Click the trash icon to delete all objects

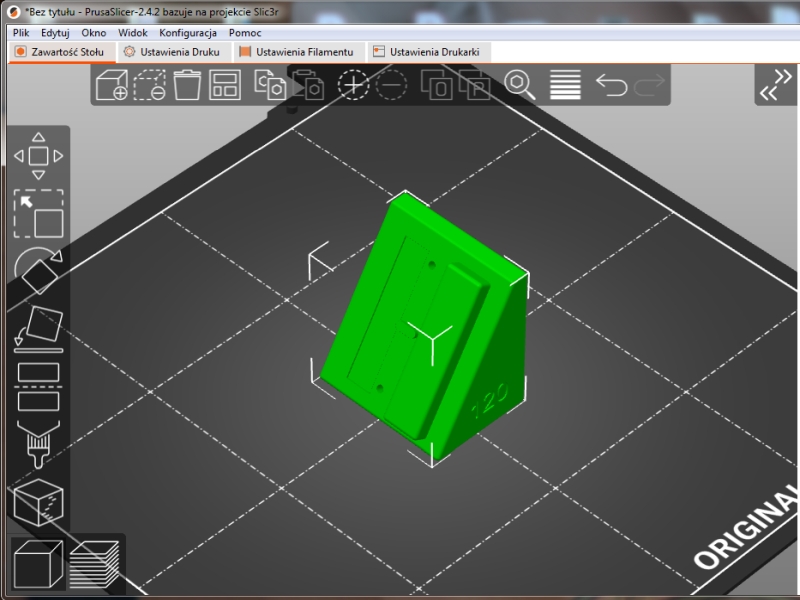189,85
